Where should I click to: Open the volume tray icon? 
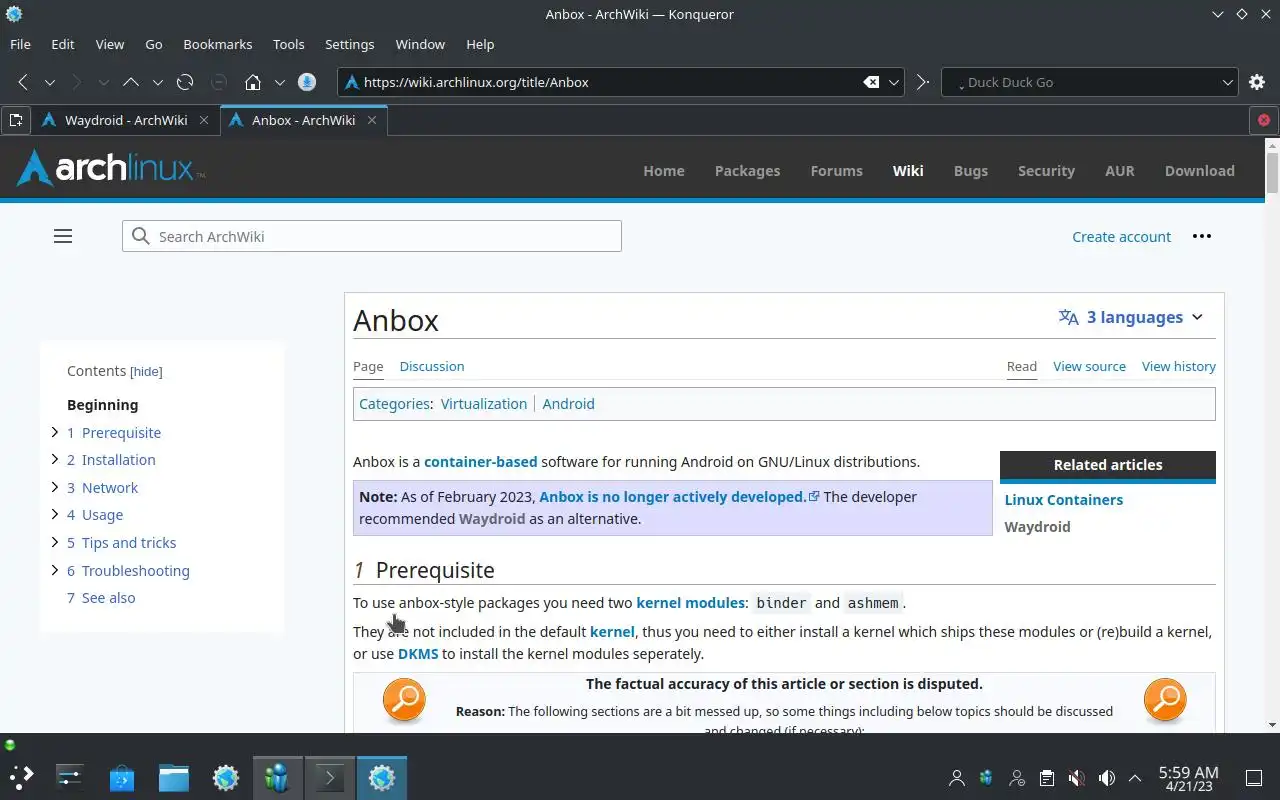tap(1106, 778)
